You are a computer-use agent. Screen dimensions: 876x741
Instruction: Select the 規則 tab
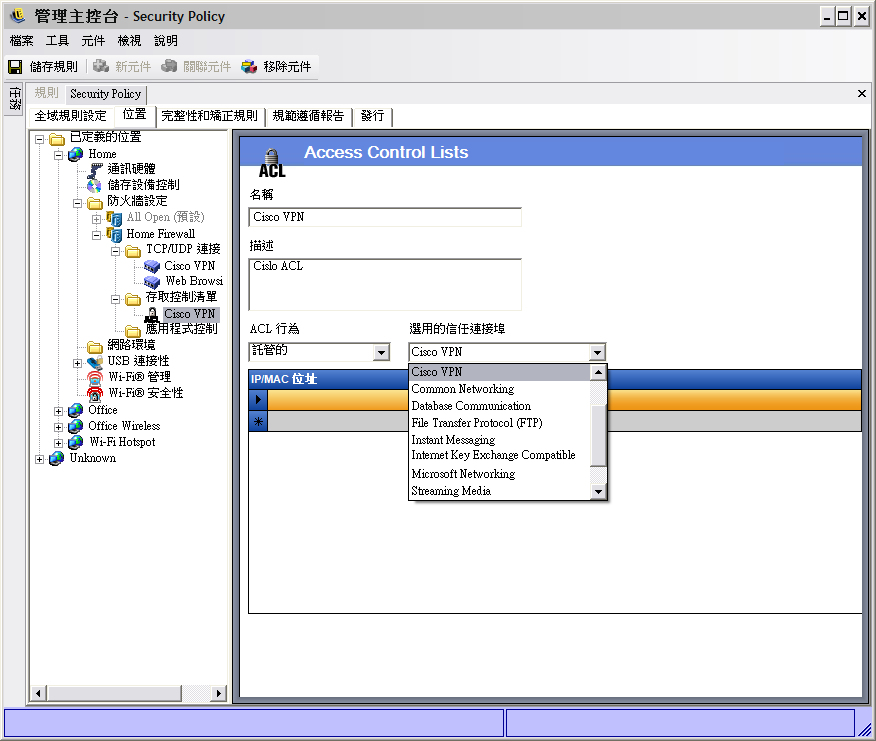point(46,93)
